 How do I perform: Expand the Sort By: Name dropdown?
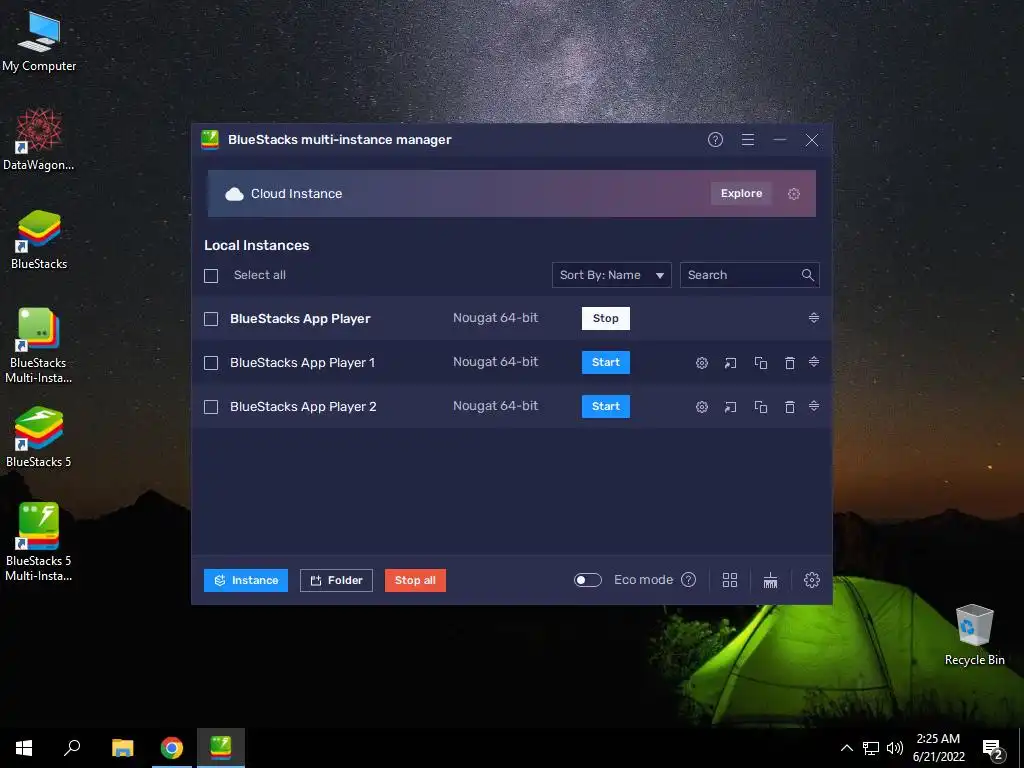(x=611, y=275)
